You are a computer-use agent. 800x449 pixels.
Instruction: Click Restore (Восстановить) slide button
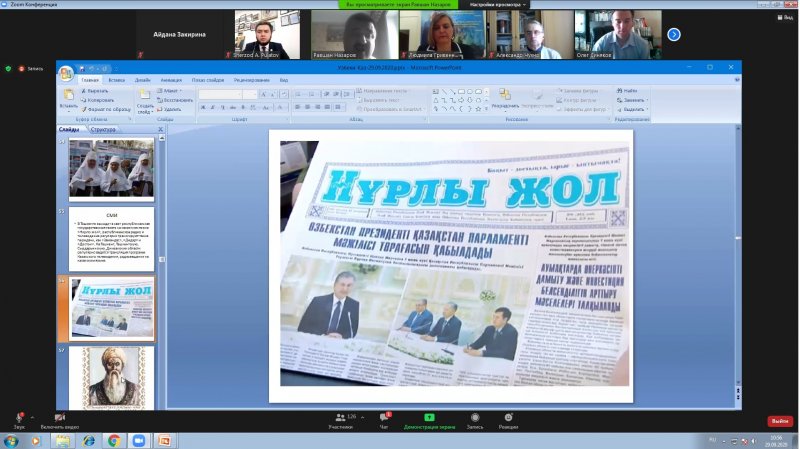pyautogui.click(x=175, y=100)
